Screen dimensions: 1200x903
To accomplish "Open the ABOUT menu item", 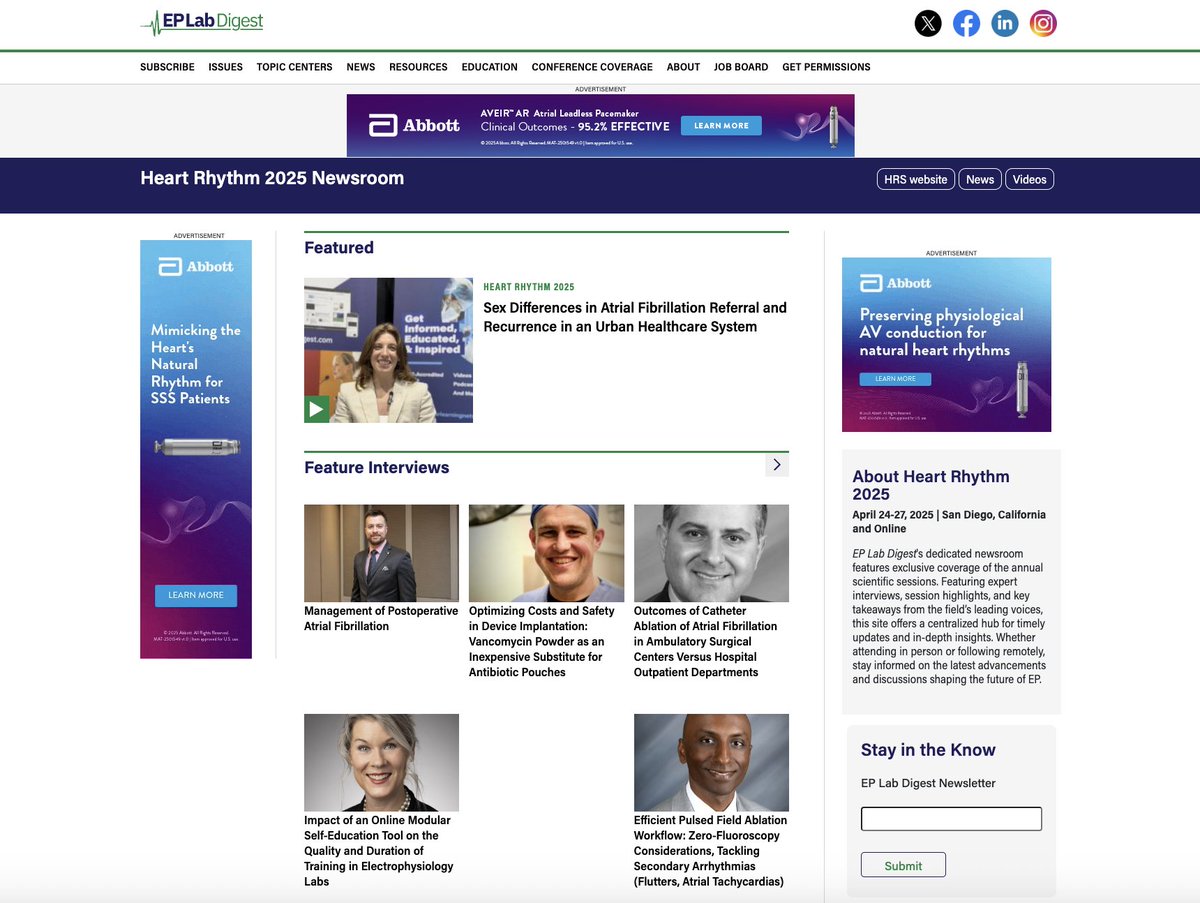I will point(683,67).
